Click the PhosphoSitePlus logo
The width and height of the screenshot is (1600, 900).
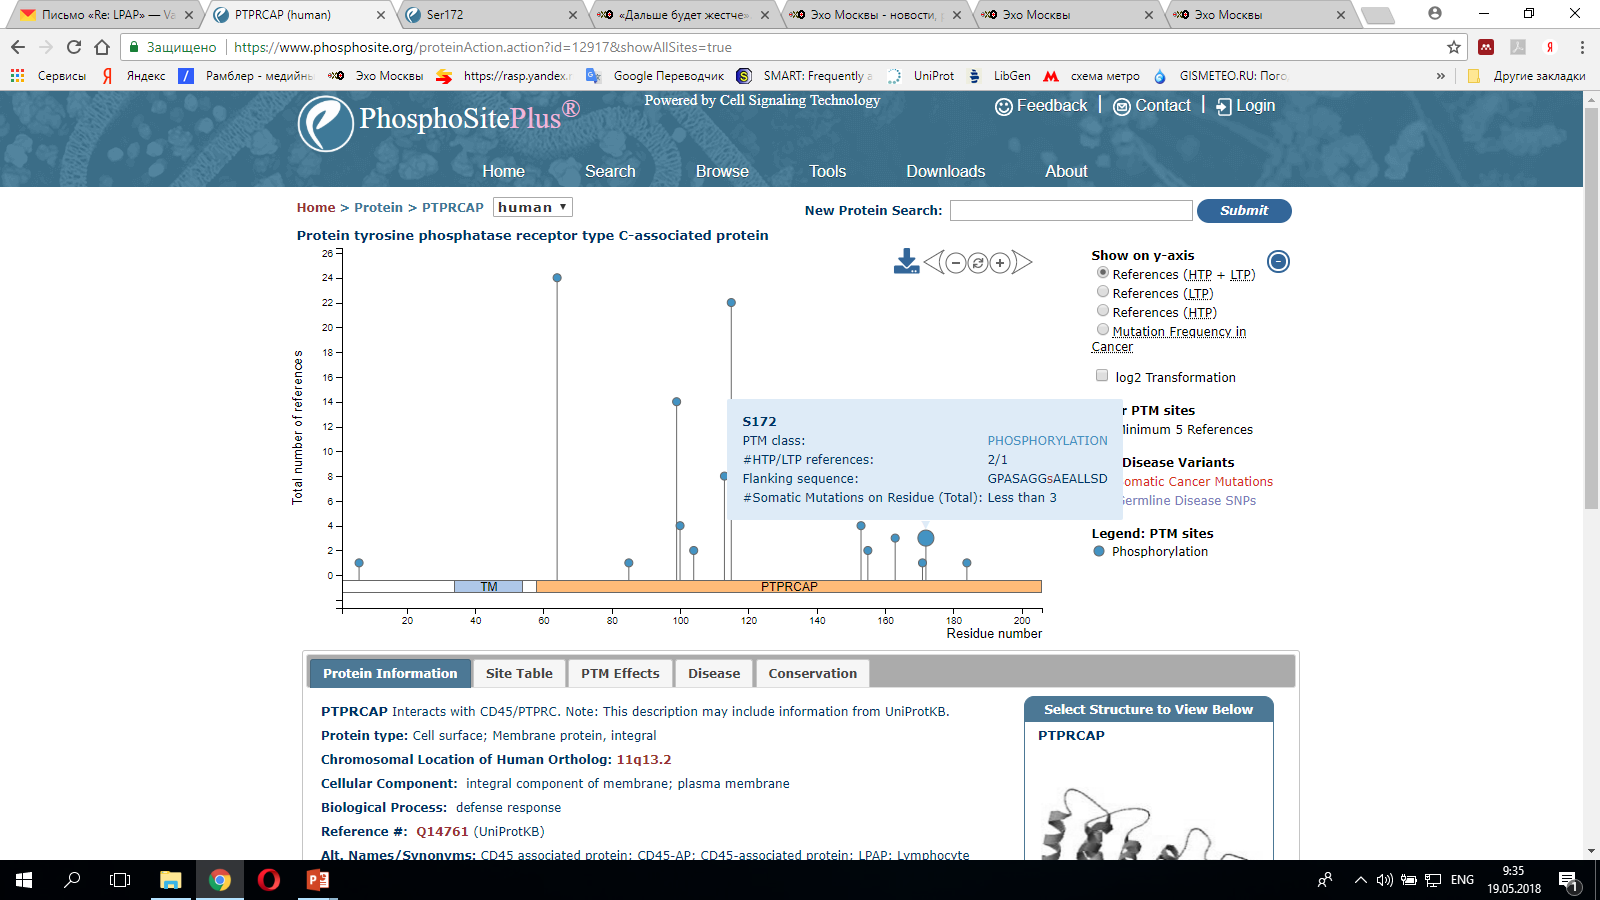[325, 124]
